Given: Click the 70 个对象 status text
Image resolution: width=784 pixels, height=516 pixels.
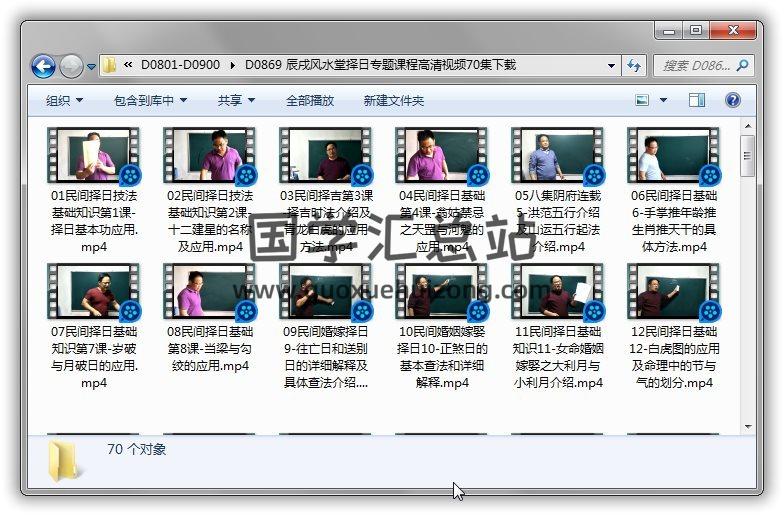Looking at the screenshot, I should tap(136, 449).
